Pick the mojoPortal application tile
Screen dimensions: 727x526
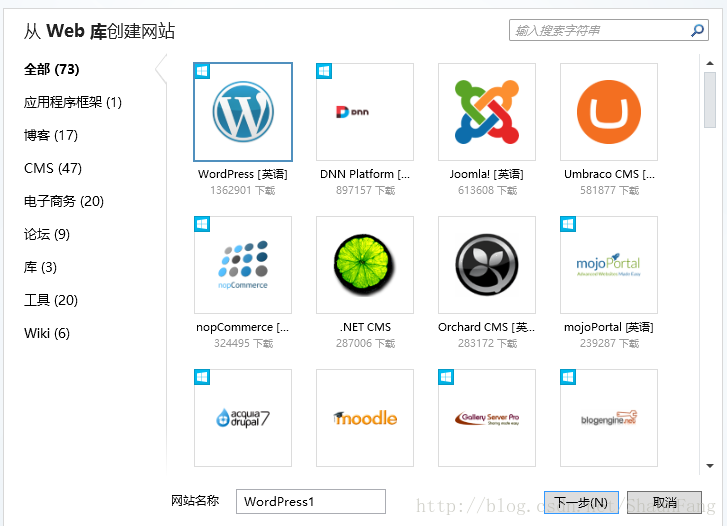[609, 265]
